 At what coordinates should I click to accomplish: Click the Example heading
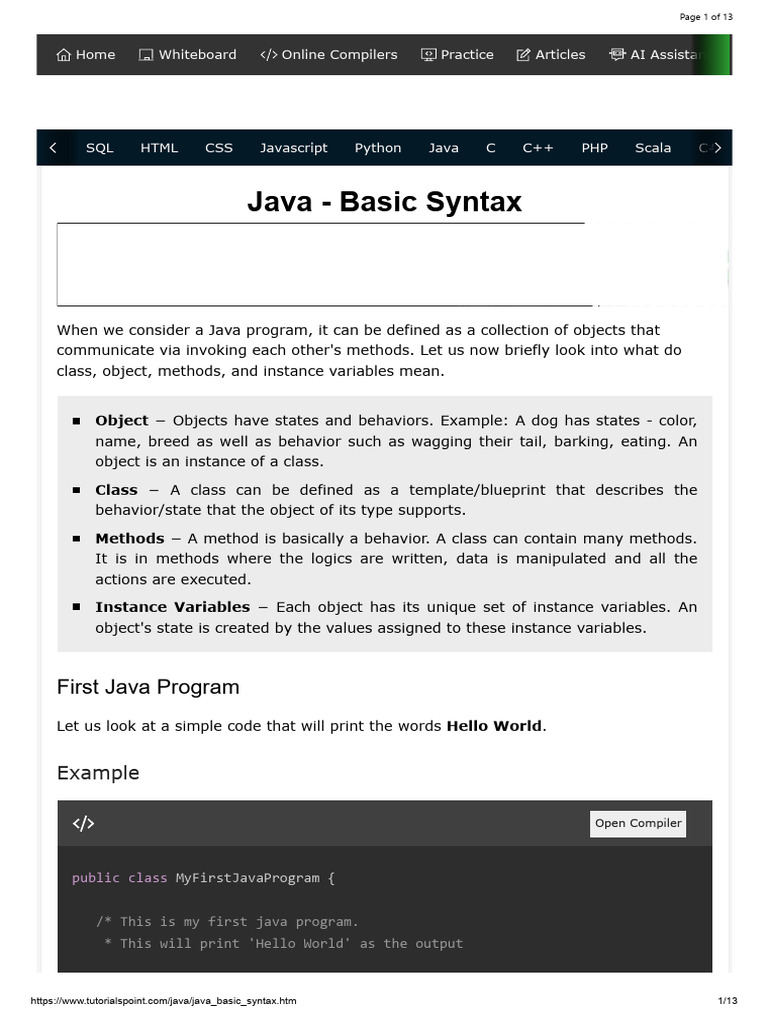point(98,773)
